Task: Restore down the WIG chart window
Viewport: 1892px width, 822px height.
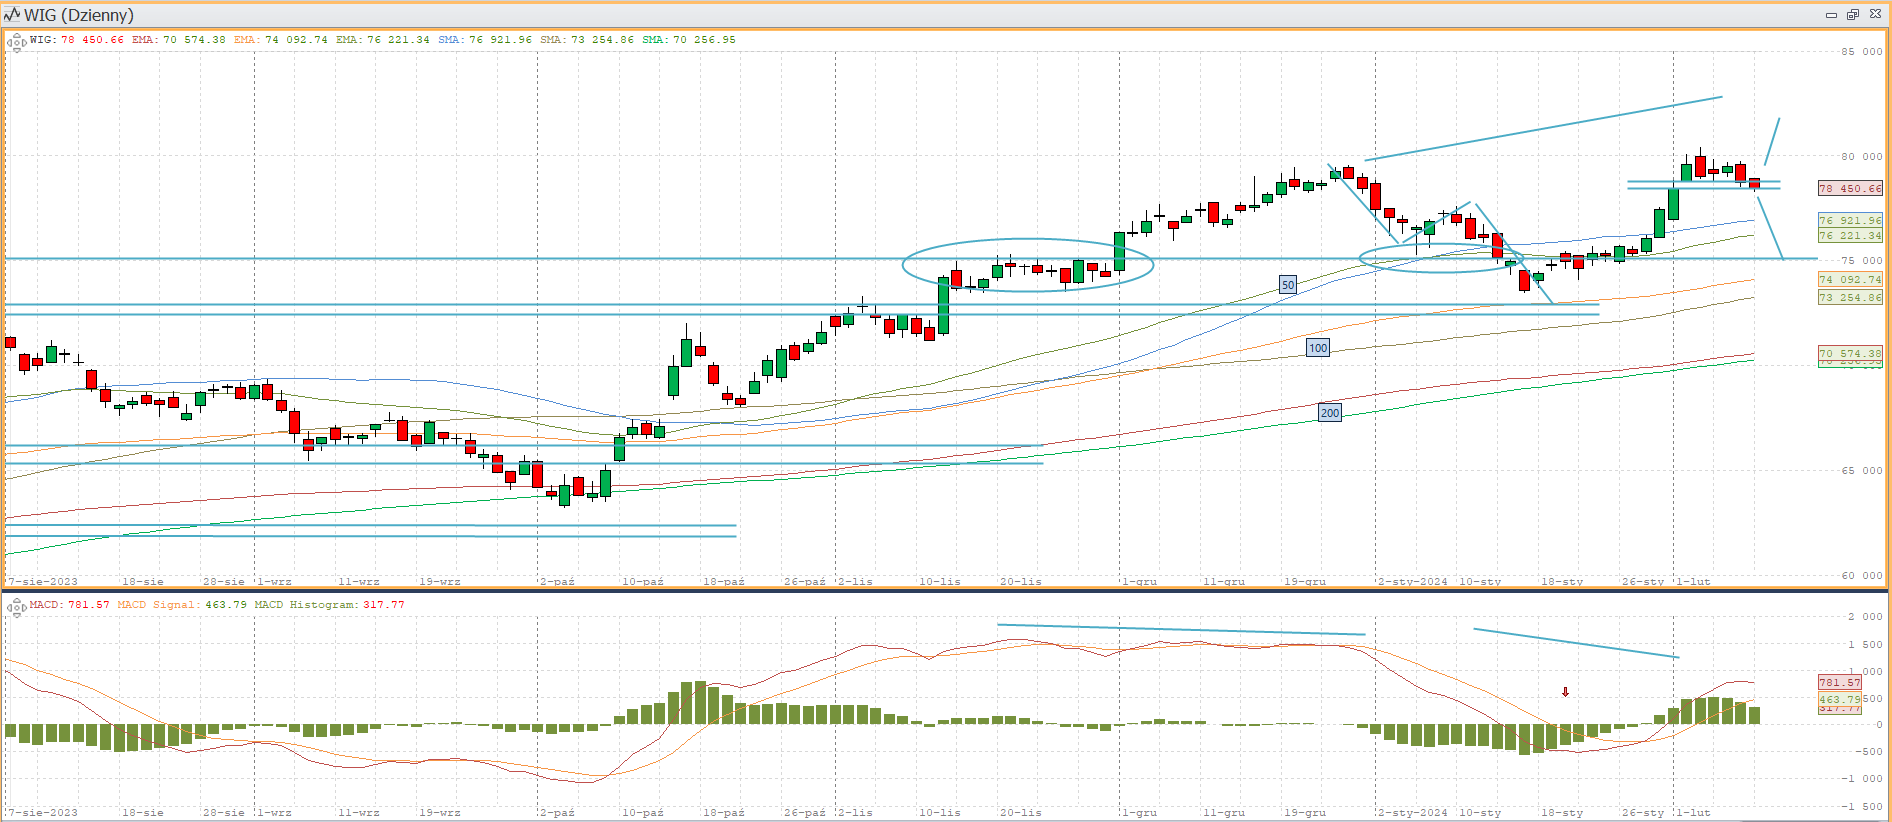Action: [x=1852, y=15]
